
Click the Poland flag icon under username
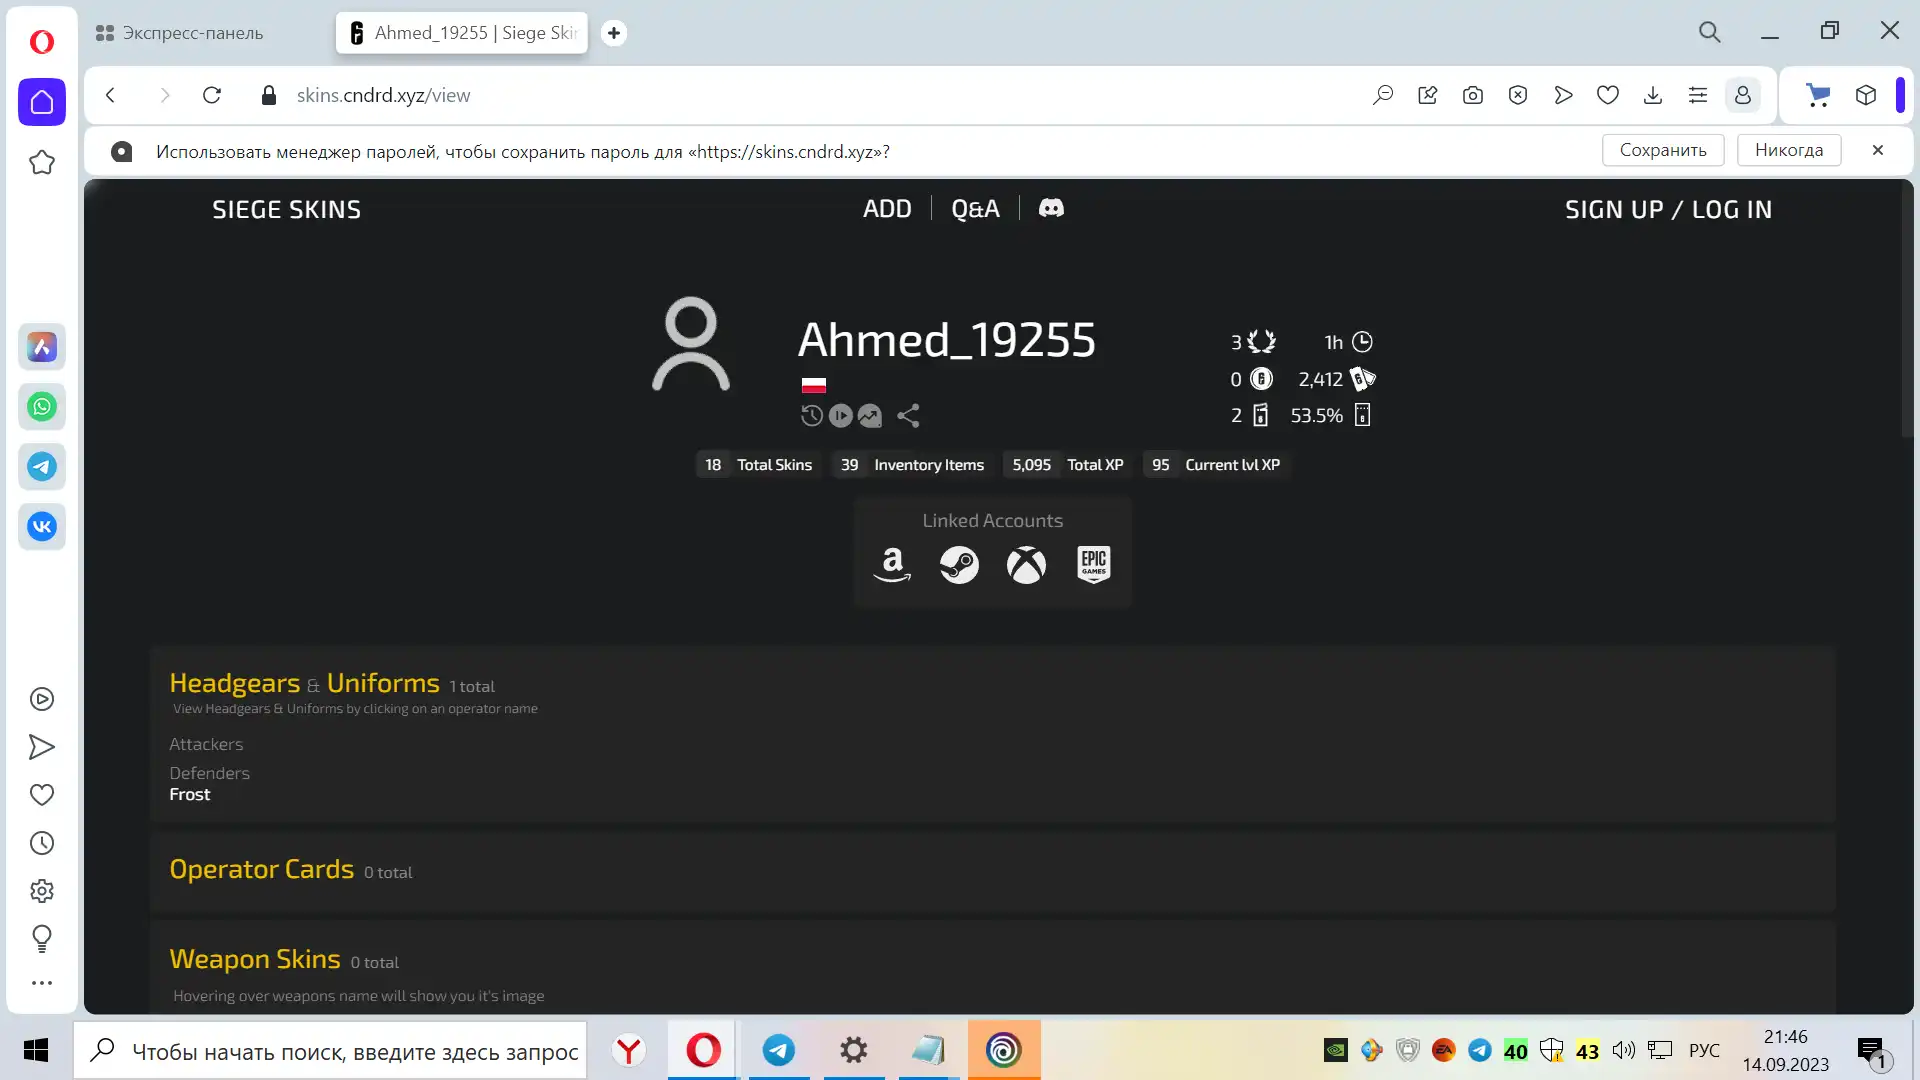pos(814,384)
